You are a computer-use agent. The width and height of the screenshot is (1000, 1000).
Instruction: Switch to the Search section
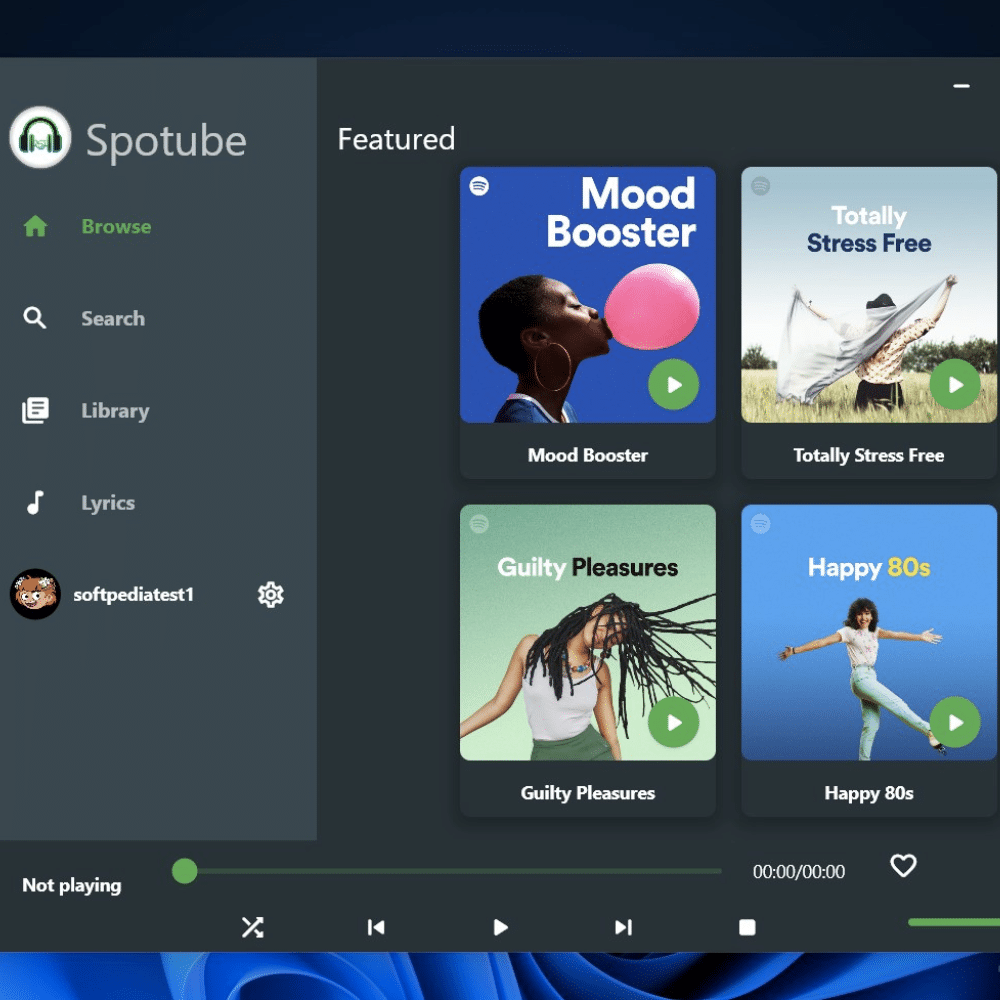[x=112, y=318]
